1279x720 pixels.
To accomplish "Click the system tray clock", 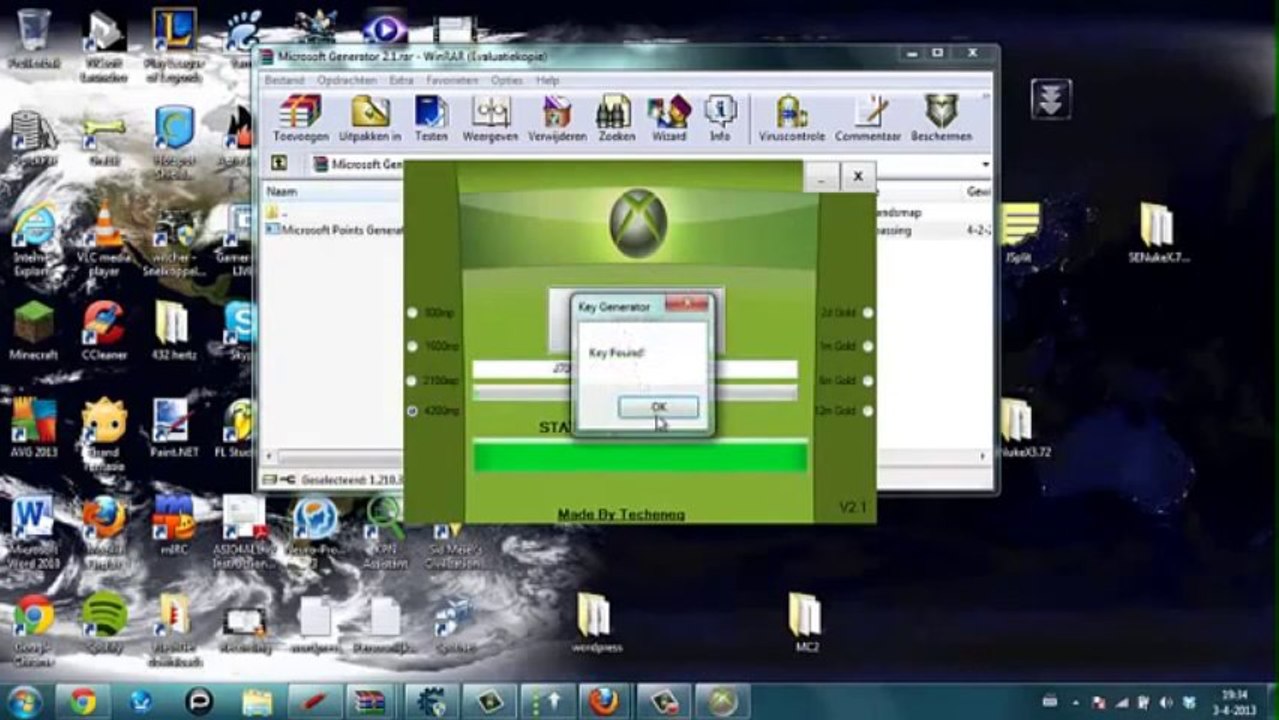I will click(1236, 702).
